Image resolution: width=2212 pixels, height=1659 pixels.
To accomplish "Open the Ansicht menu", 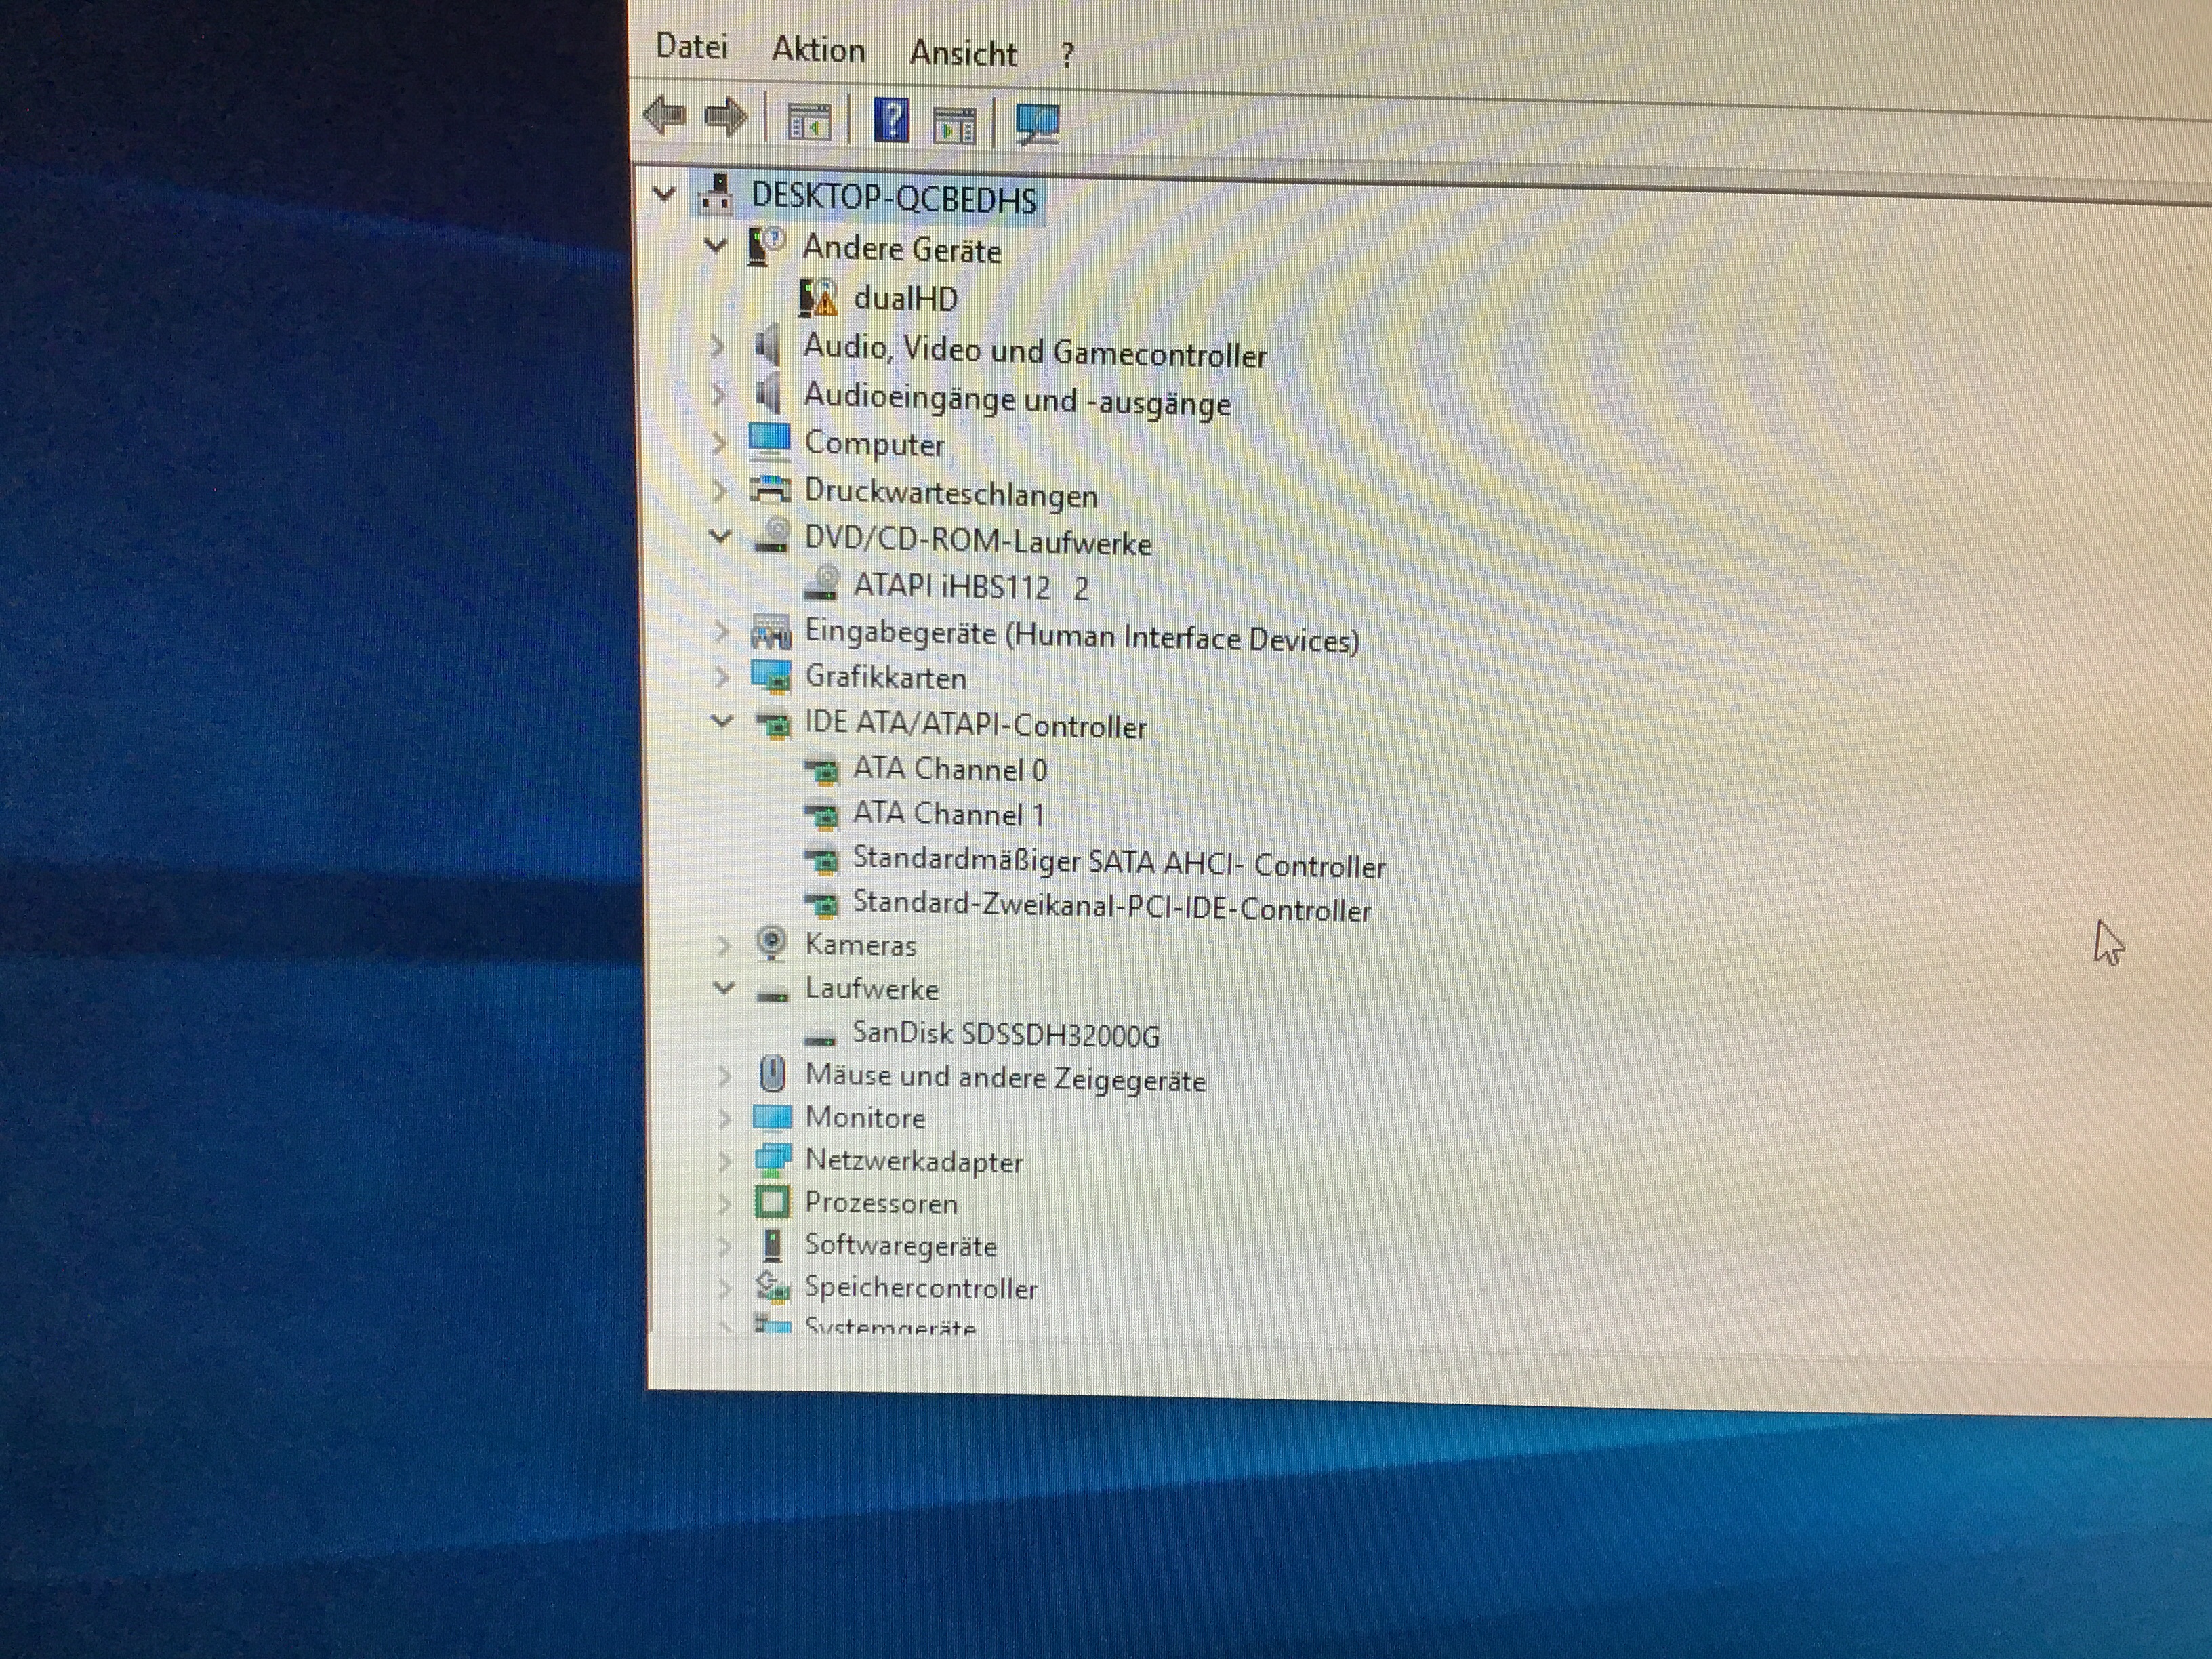I will [x=963, y=53].
